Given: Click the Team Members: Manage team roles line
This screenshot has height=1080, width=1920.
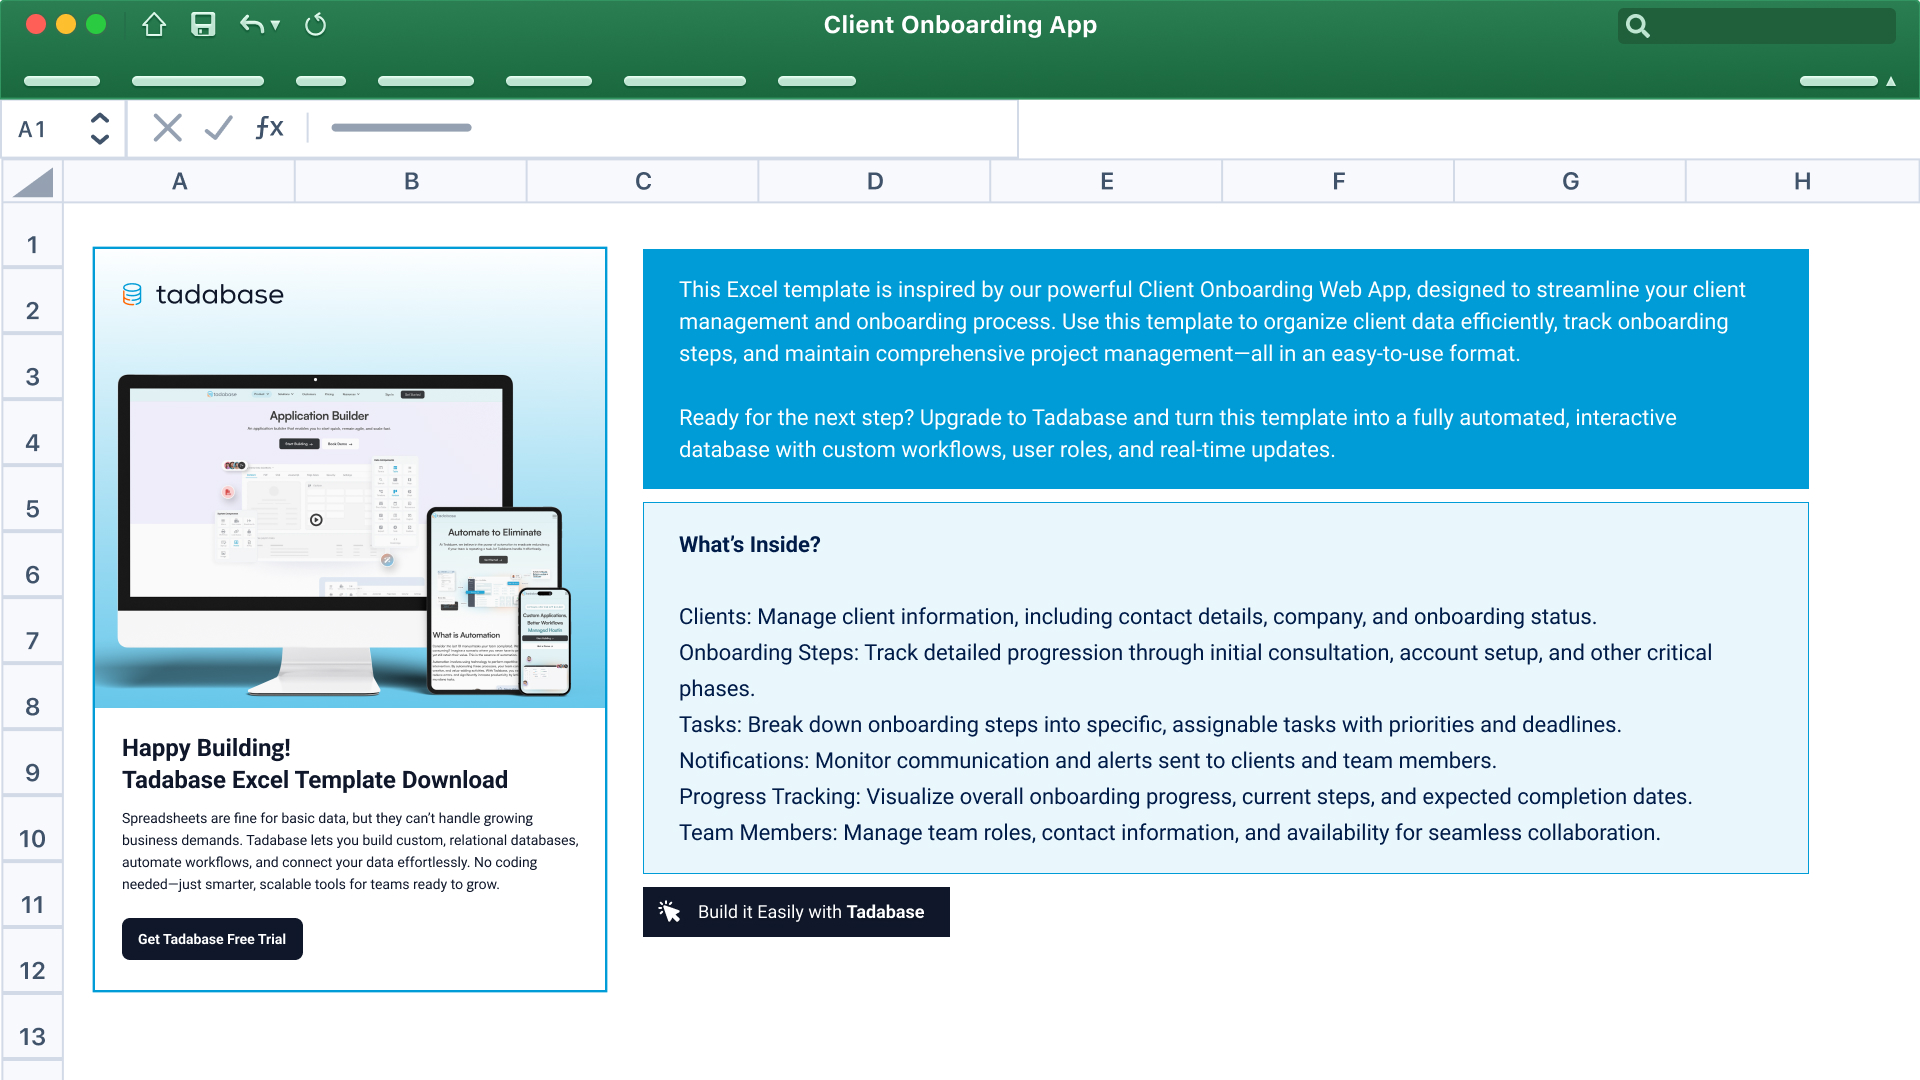Looking at the screenshot, I should pyautogui.click(x=1170, y=833).
